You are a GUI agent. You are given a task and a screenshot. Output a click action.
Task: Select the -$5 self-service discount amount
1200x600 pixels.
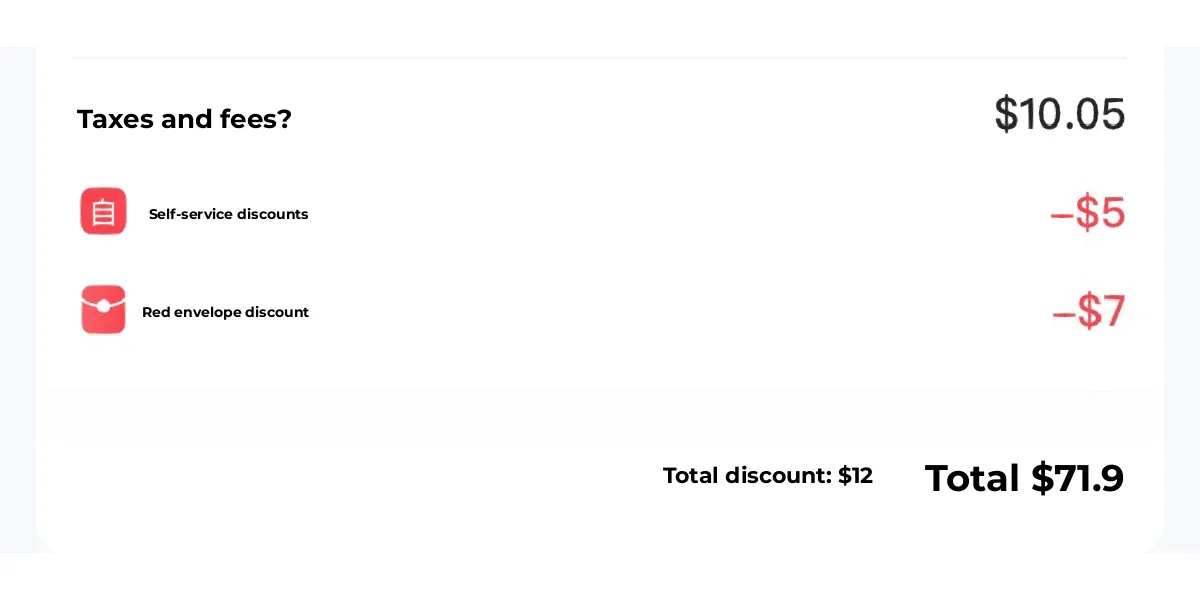(1088, 213)
